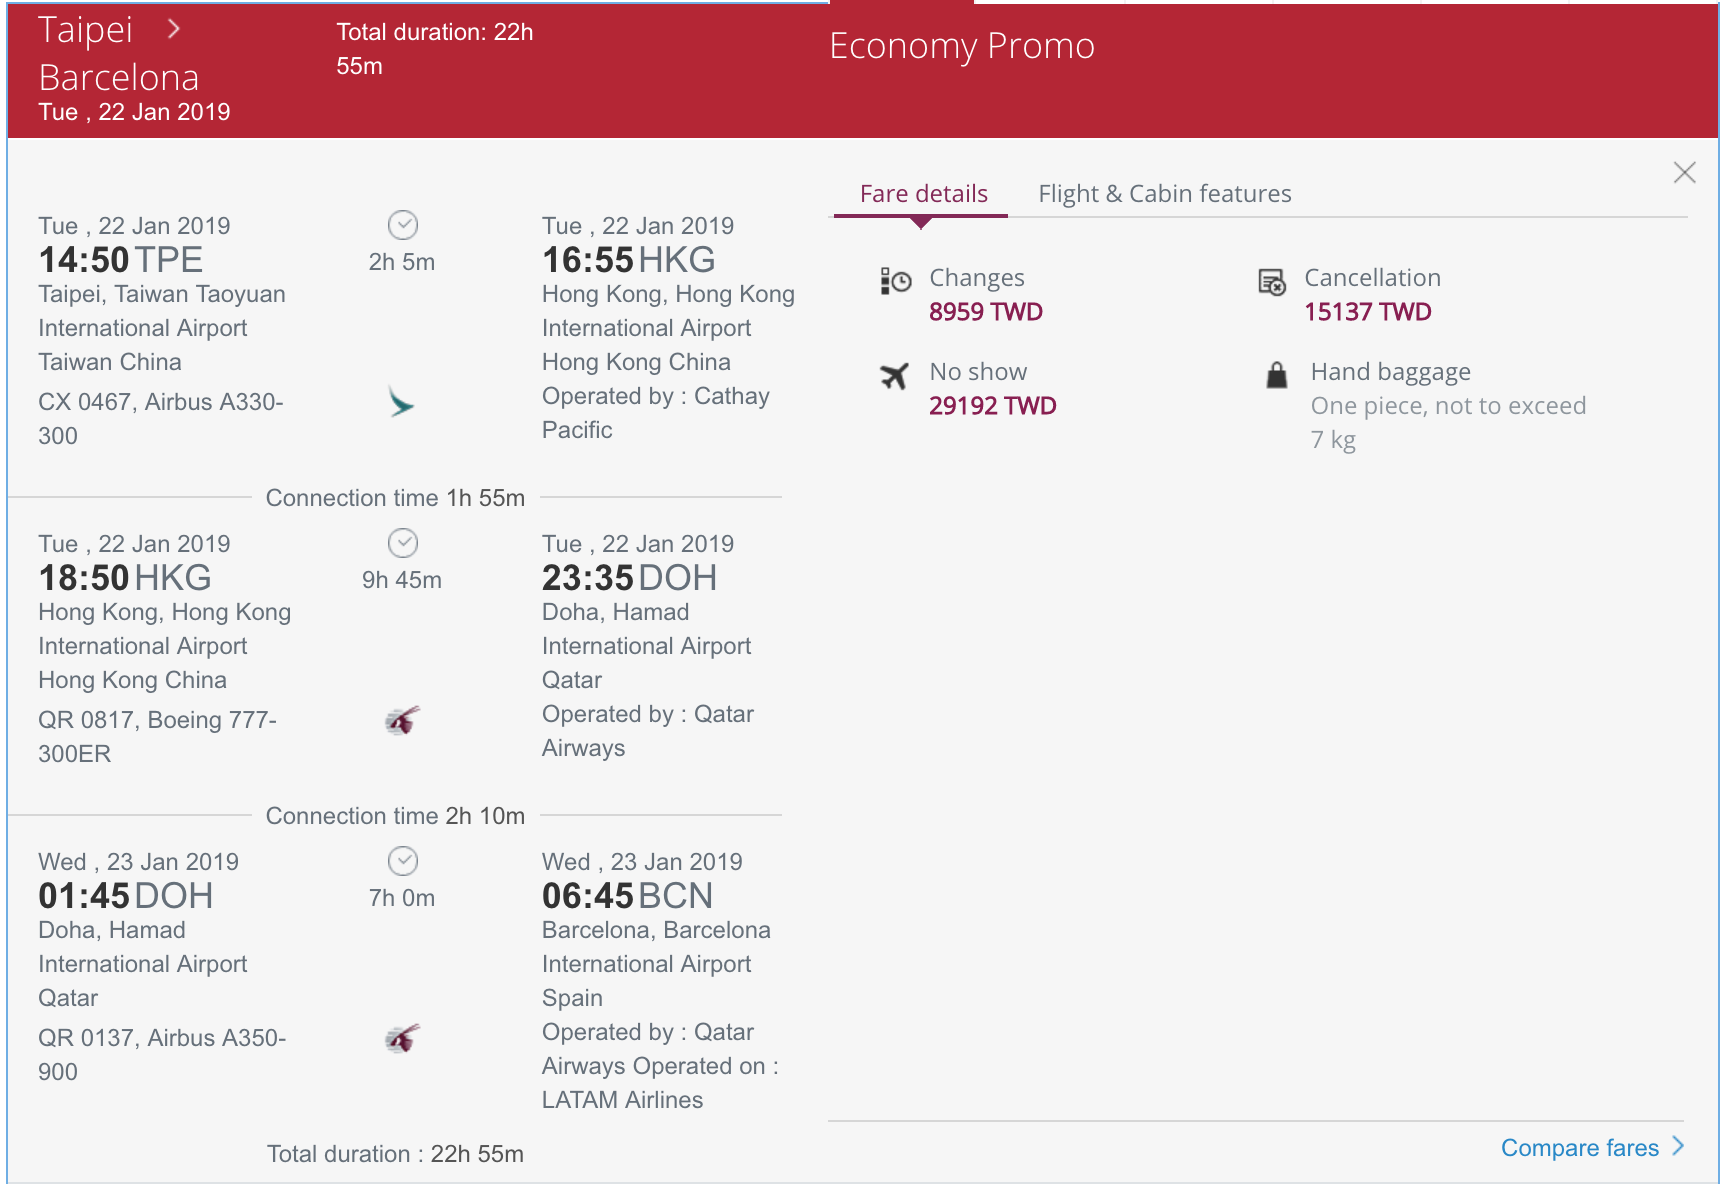The height and width of the screenshot is (1184, 1722).
Task: Click the Cathay Pacific airline logo
Action: (401, 403)
